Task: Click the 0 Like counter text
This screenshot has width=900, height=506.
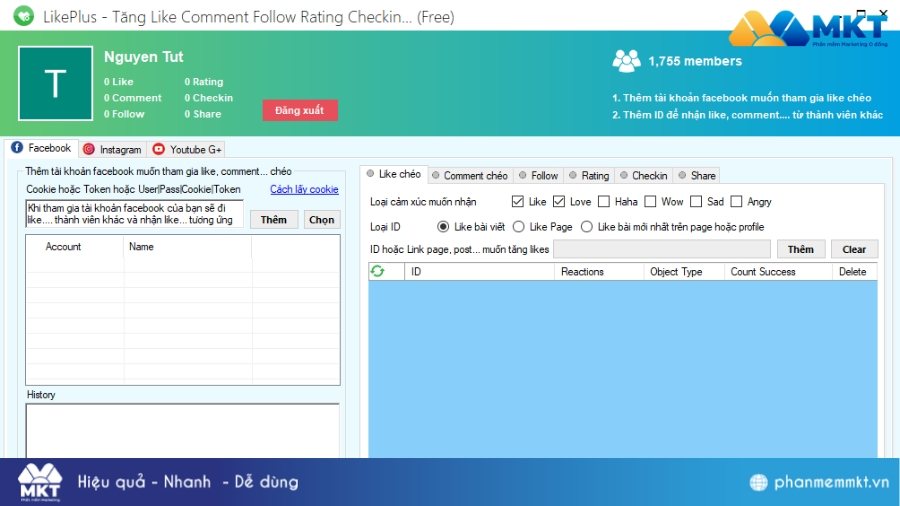Action: (118, 81)
